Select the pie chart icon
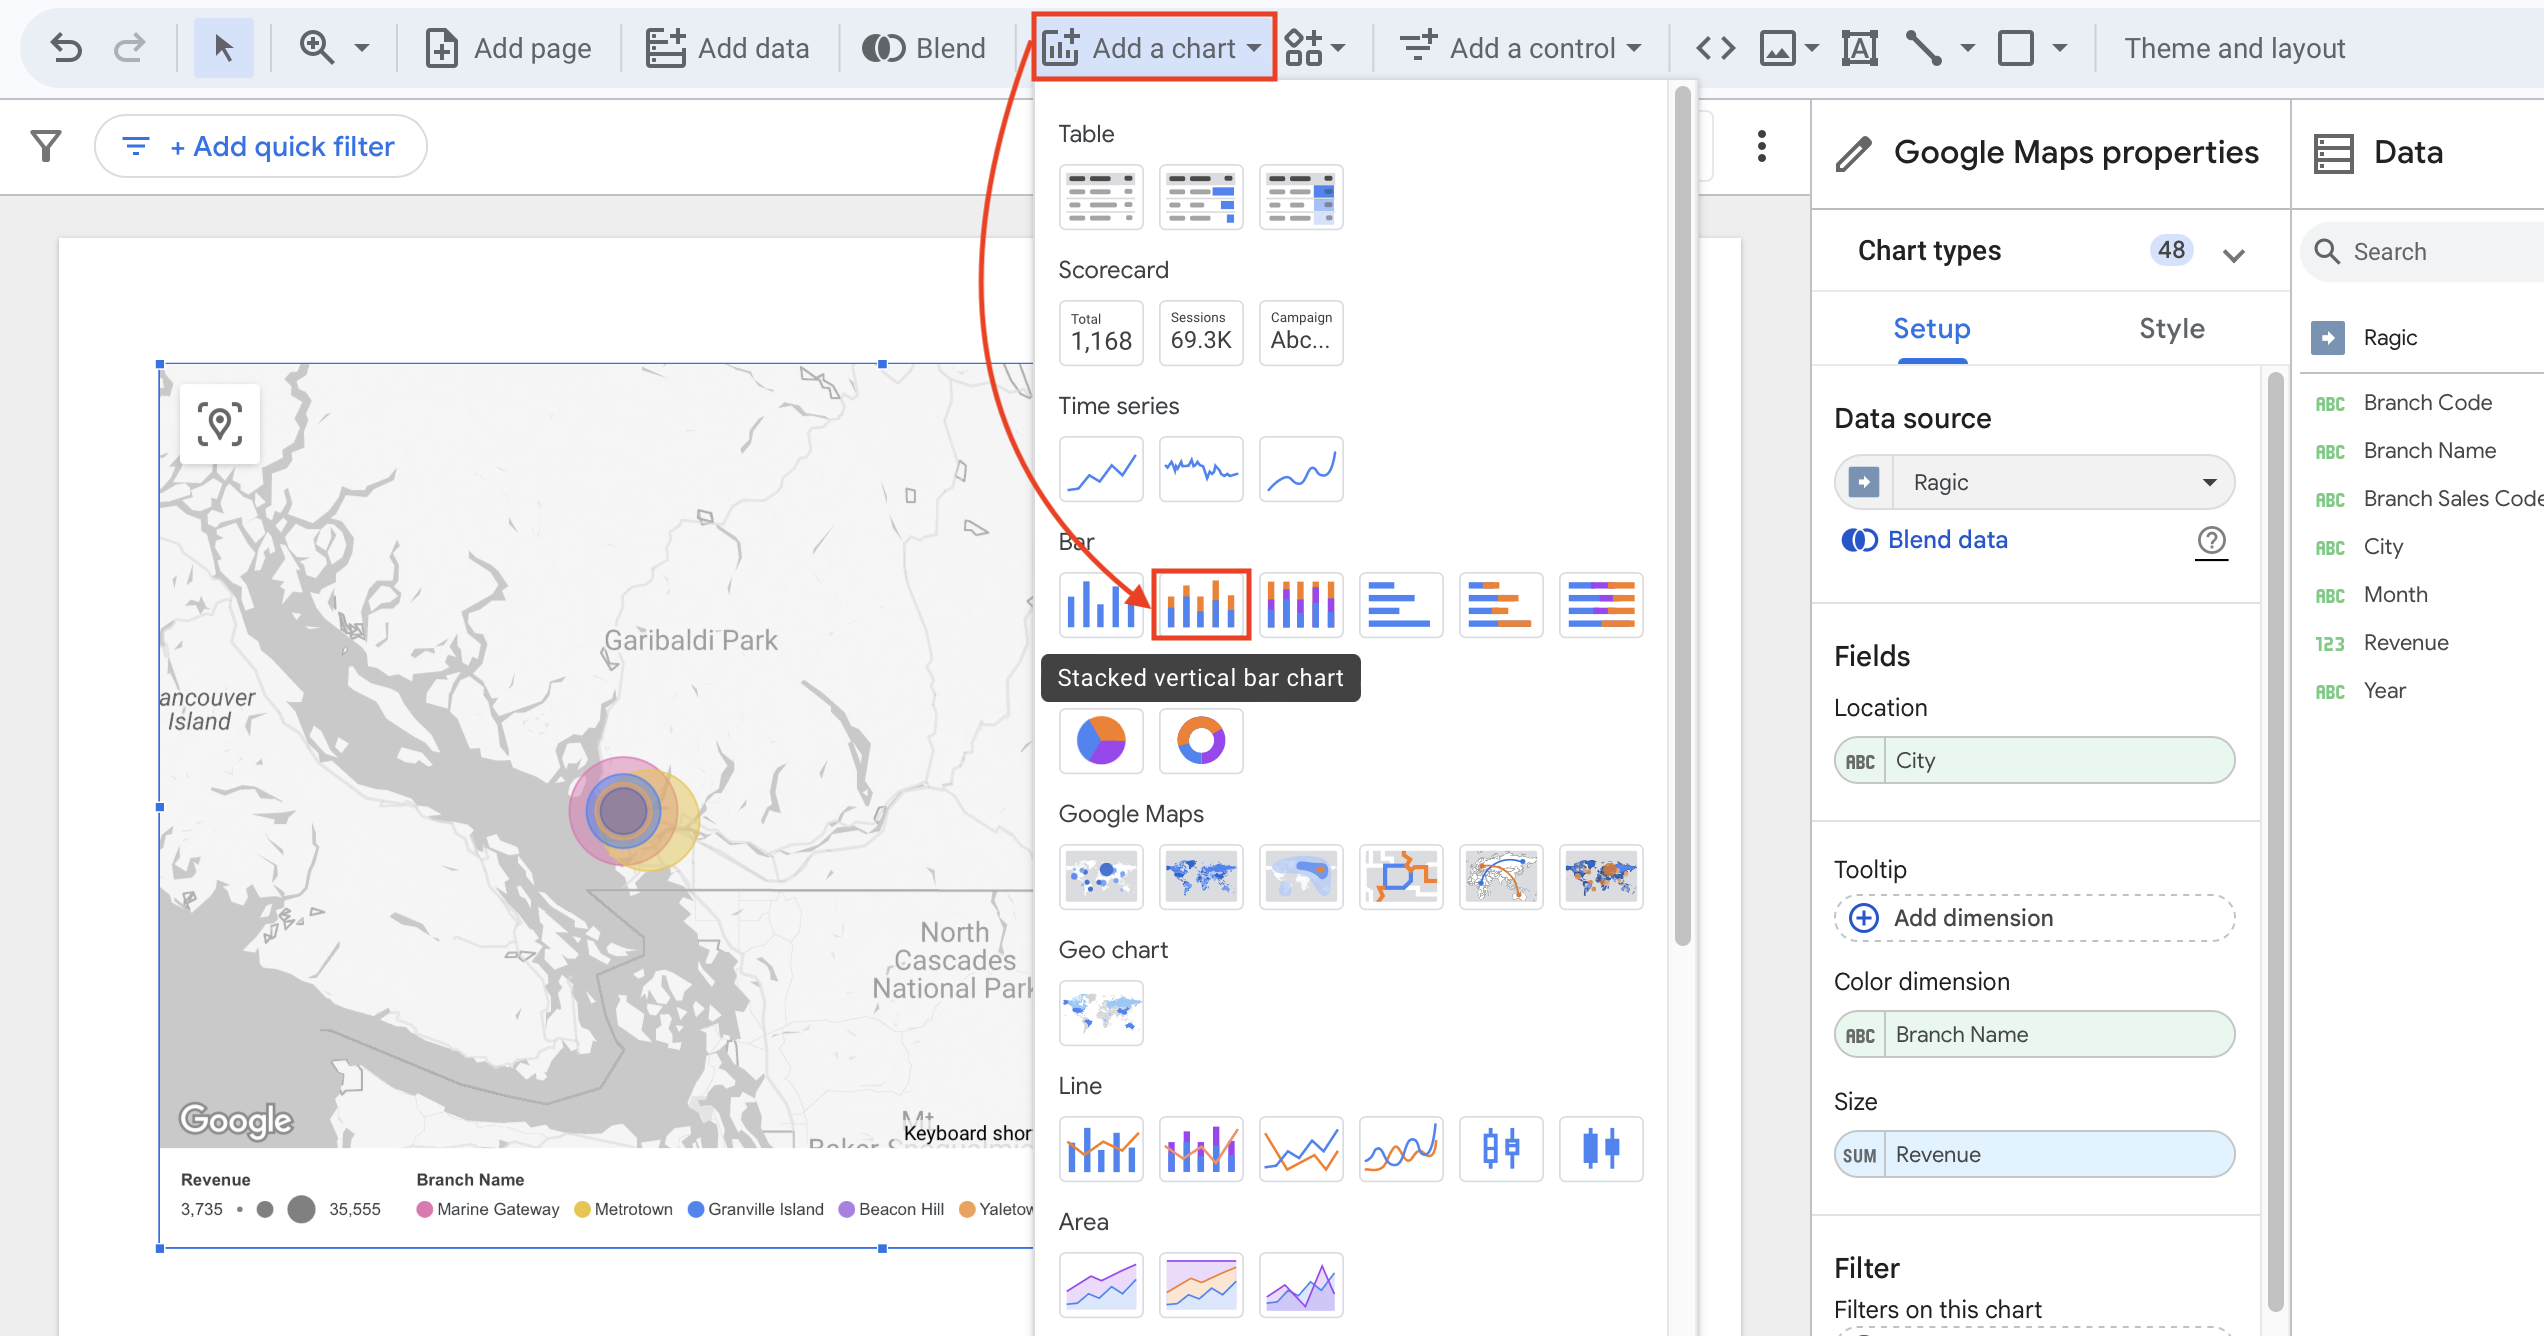Image resolution: width=2544 pixels, height=1336 pixels. pyautogui.click(x=1101, y=741)
